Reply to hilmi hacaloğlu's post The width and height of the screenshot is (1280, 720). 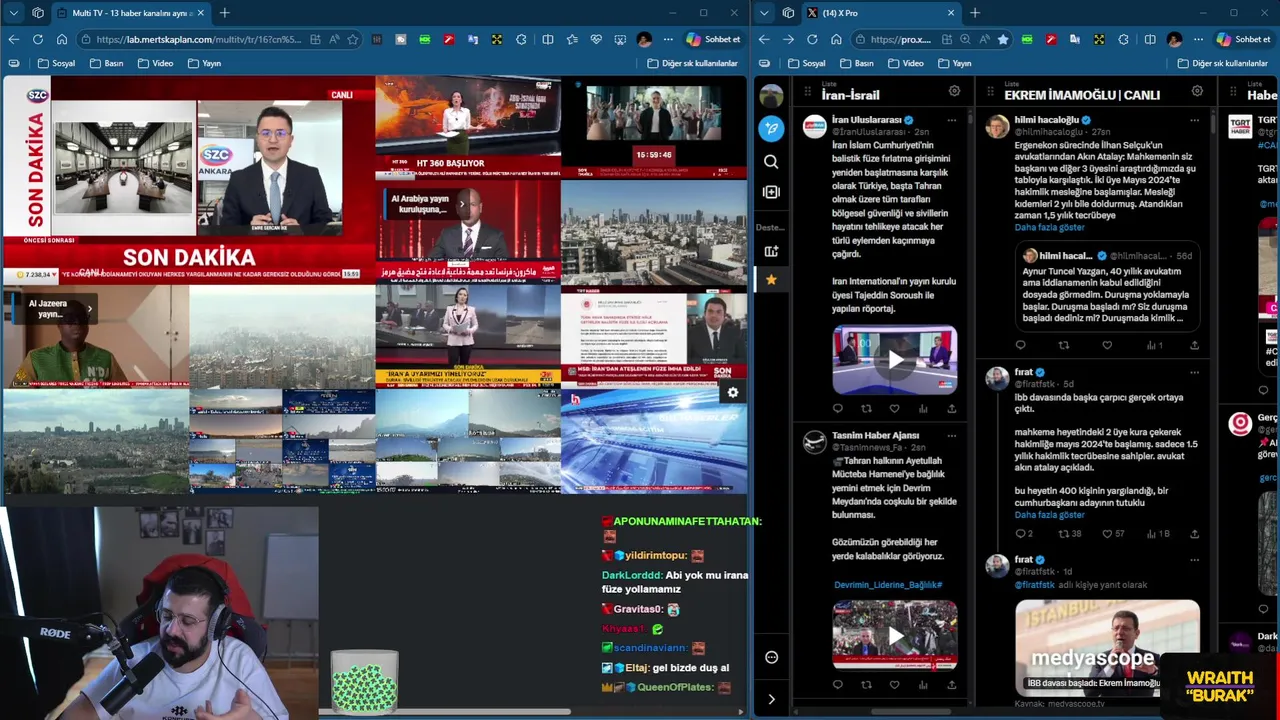tap(1020, 345)
